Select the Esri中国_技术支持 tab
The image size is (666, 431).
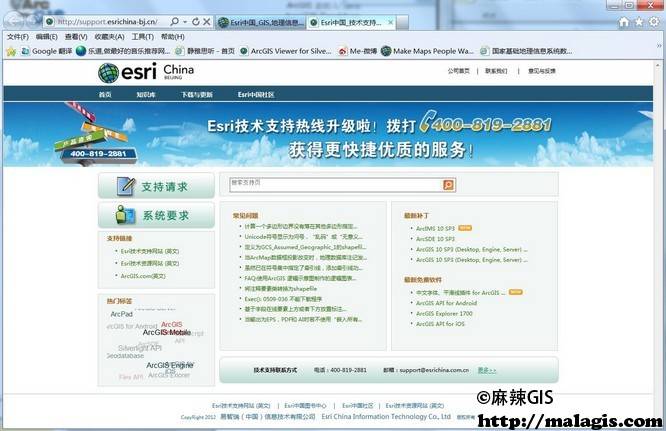coord(351,23)
